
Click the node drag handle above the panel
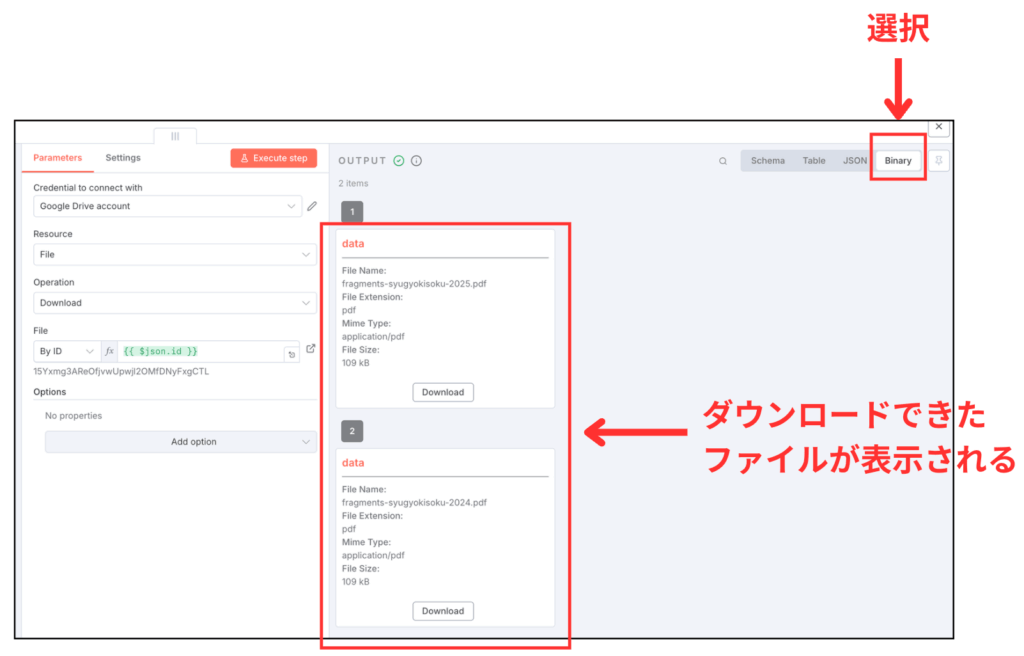175,136
